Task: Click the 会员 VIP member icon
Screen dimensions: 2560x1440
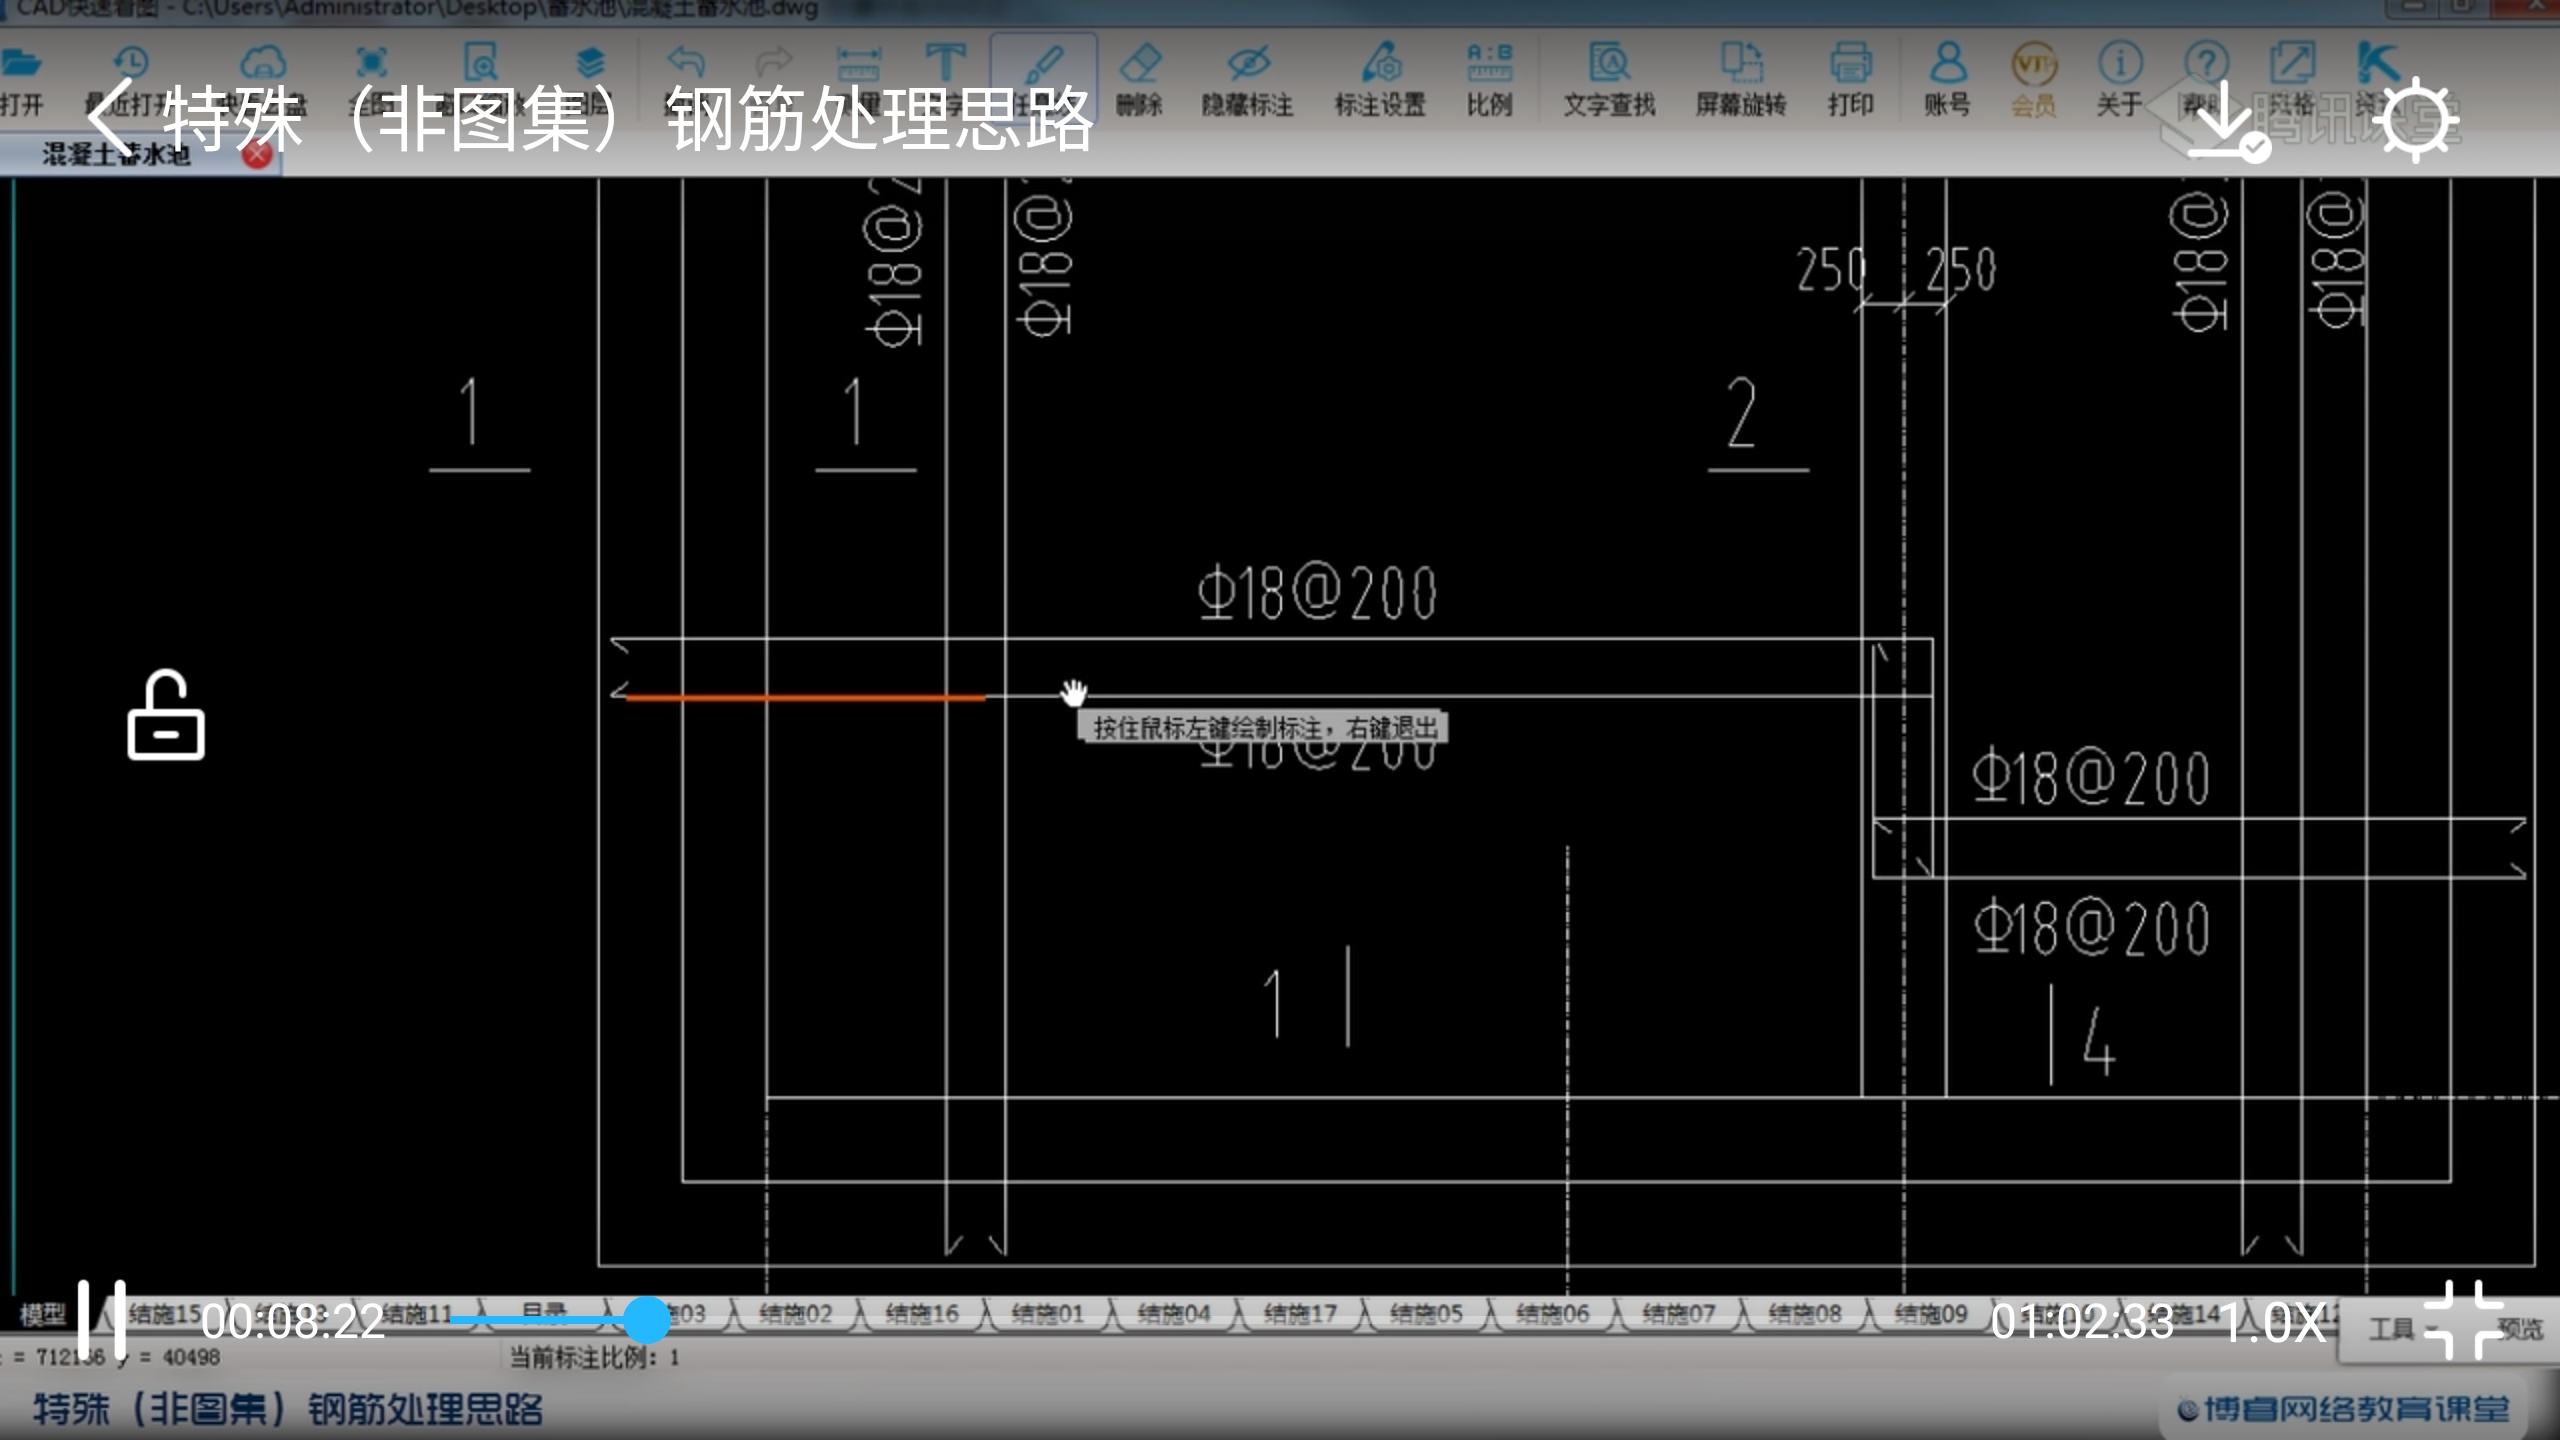Action: (2034, 80)
